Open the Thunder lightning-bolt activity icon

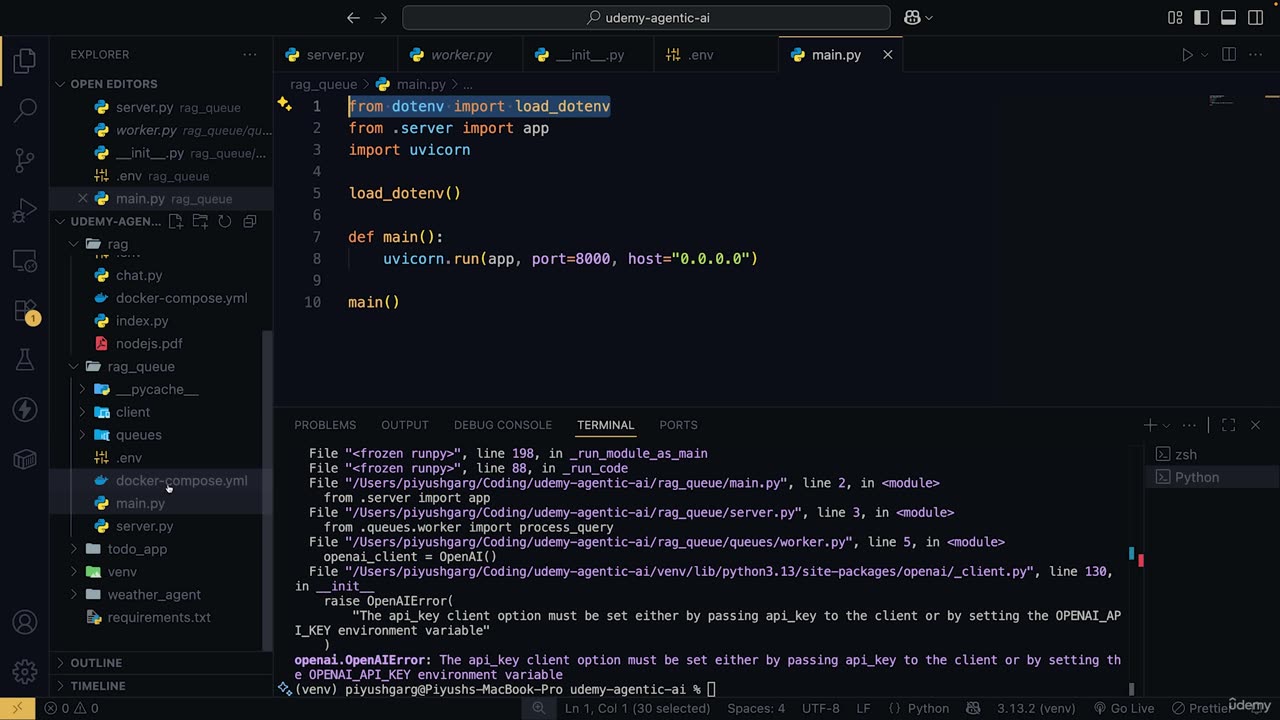25,410
